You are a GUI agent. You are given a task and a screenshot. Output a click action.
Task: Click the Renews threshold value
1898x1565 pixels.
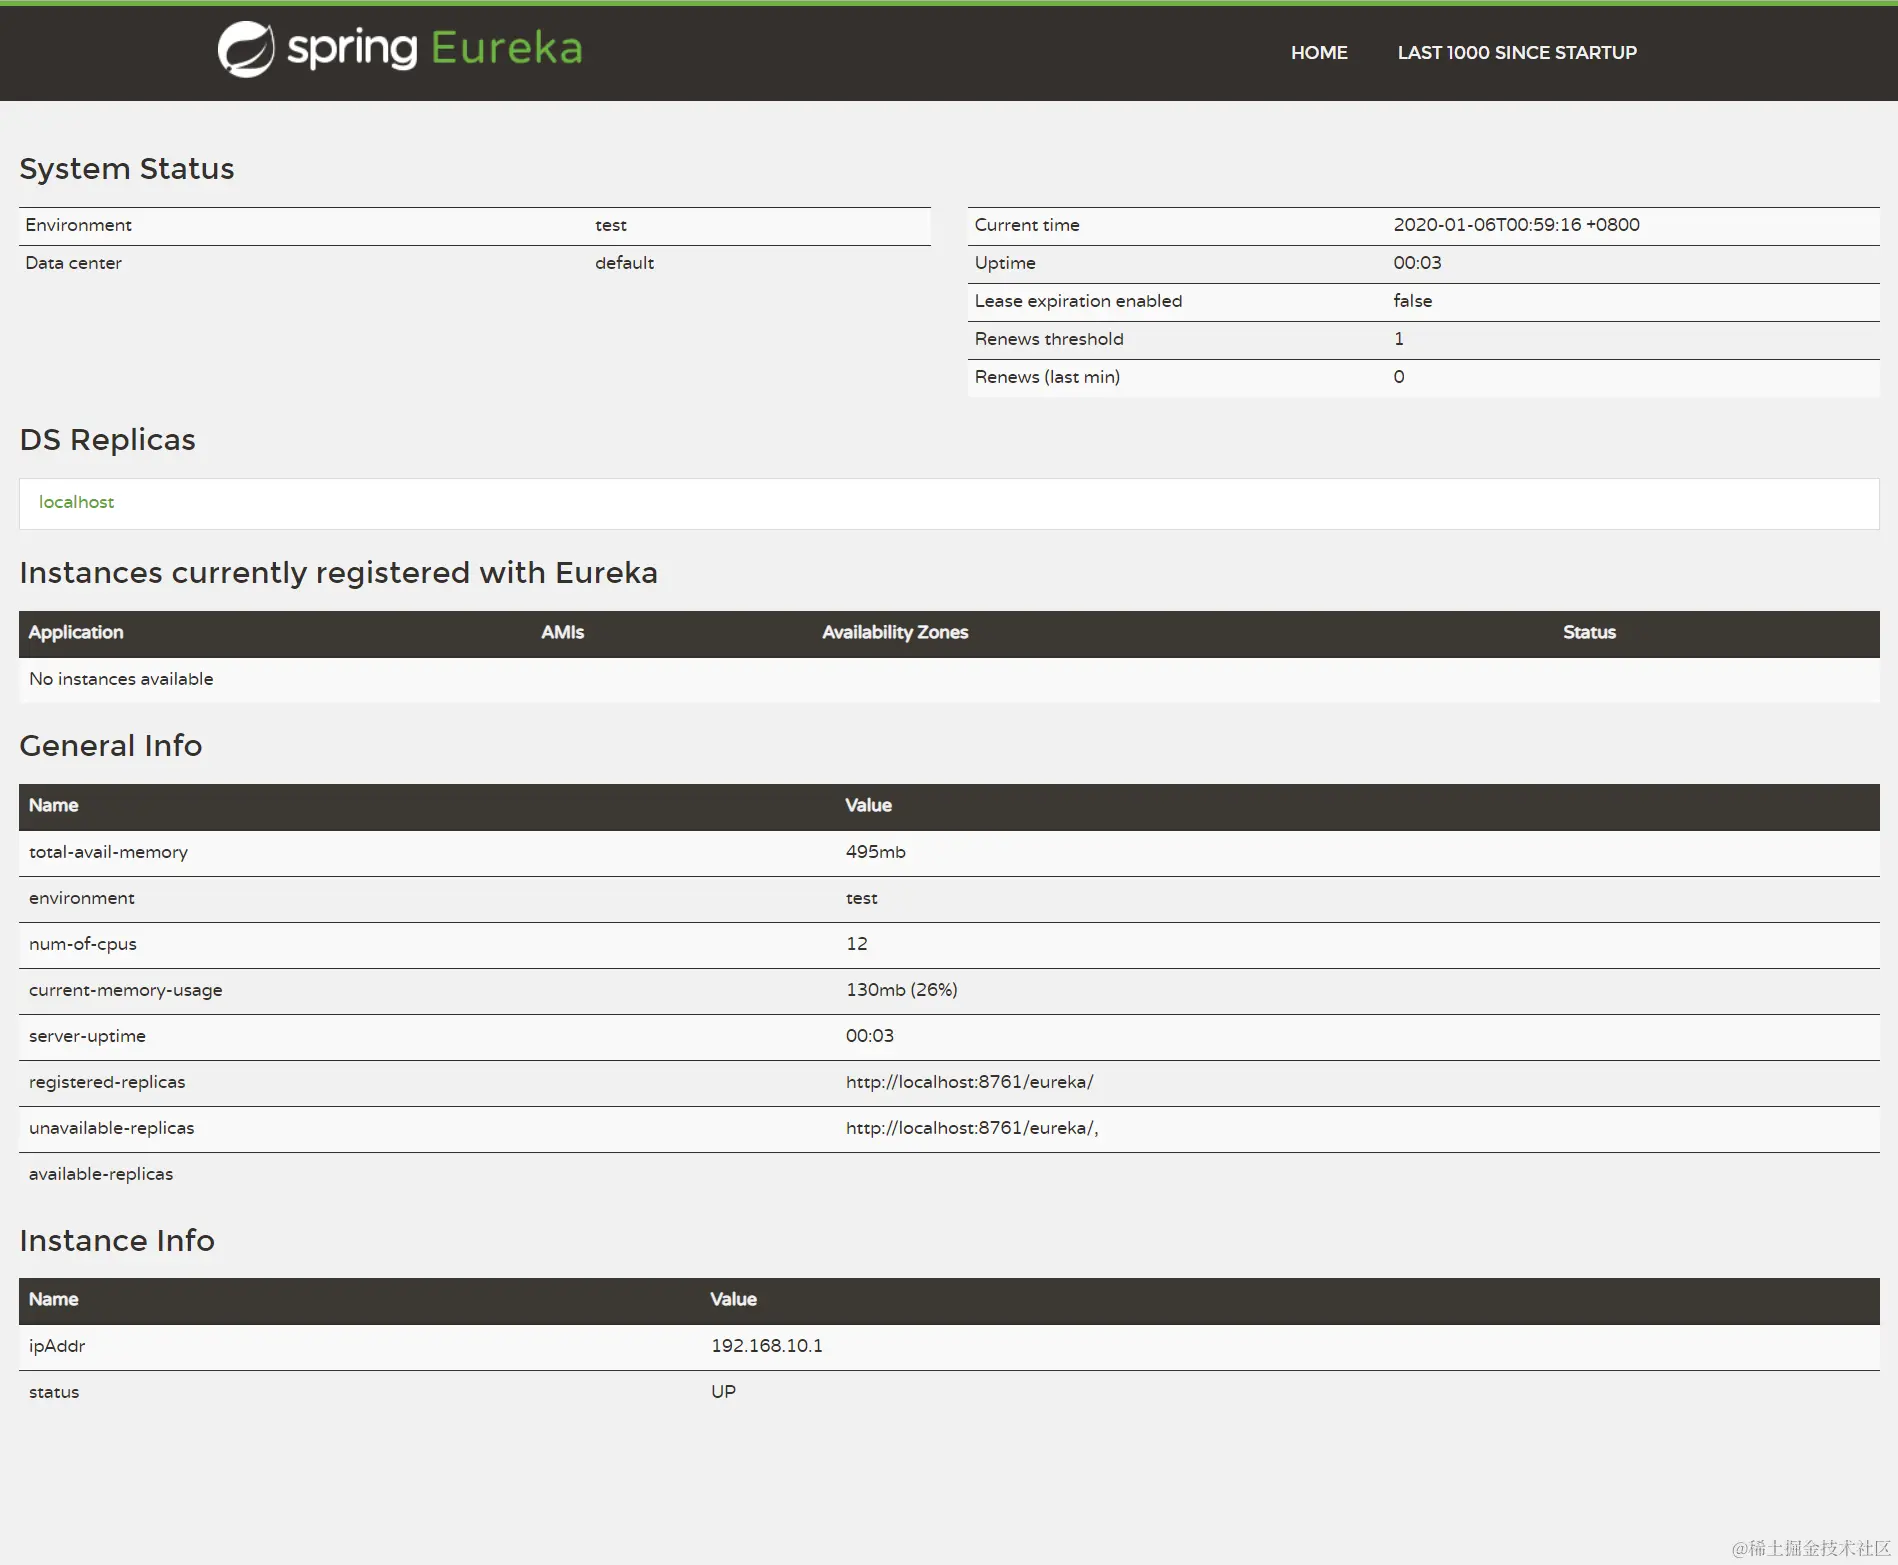click(x=1398, y=339)
